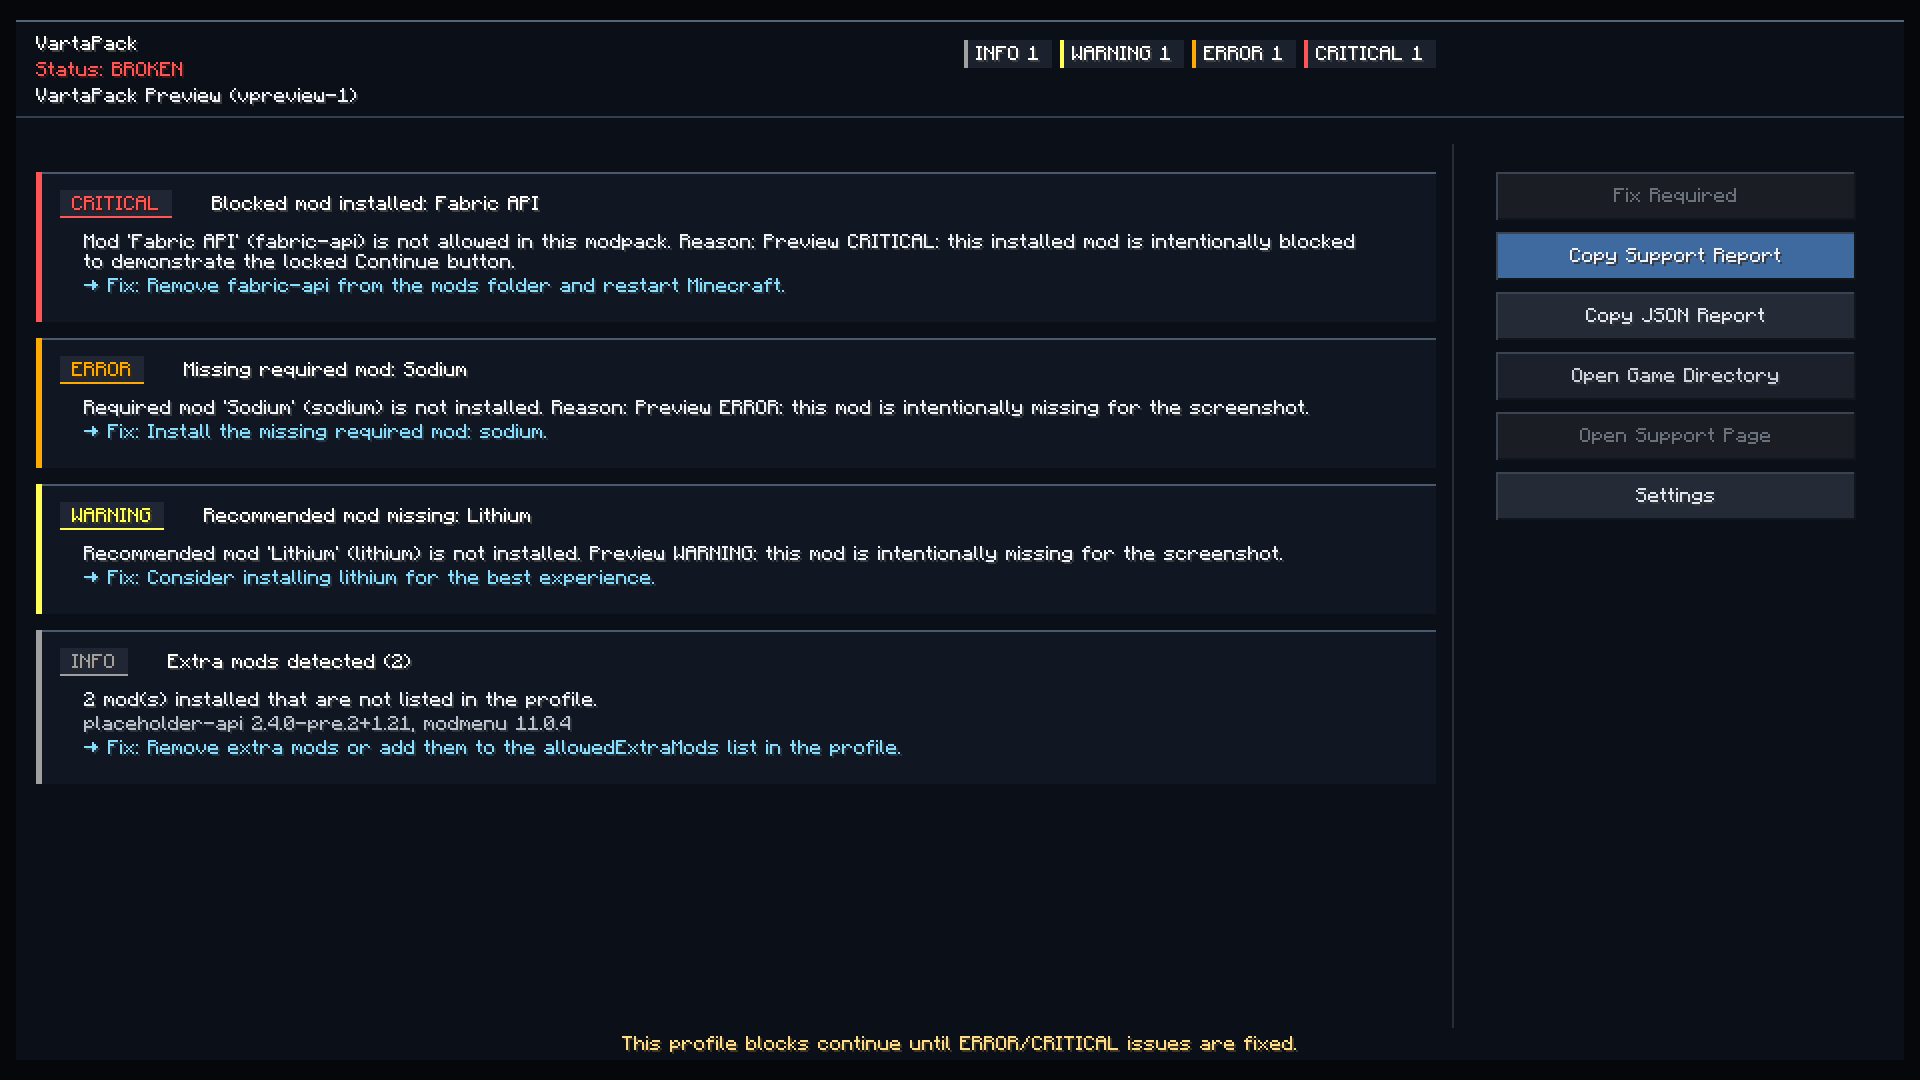This screenshot has width=1920, height=1080.
Task: Click the placeholder-api and modmenu list line
Action: pos(327,724)
